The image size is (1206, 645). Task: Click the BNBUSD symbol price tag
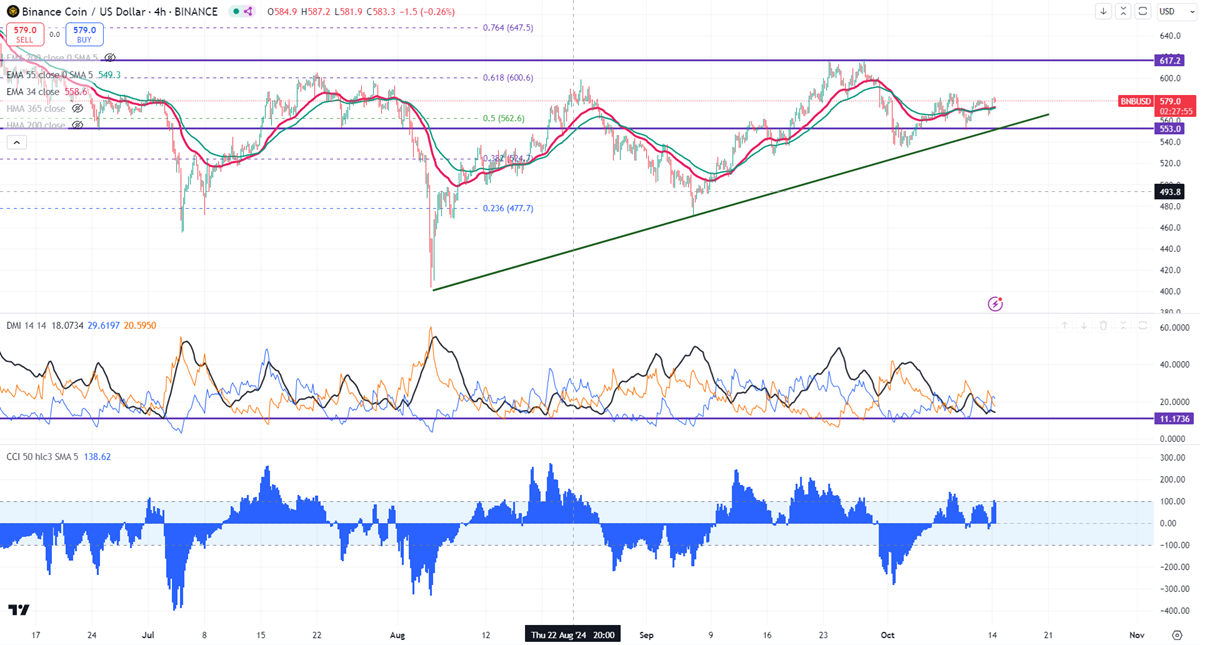1136,101
